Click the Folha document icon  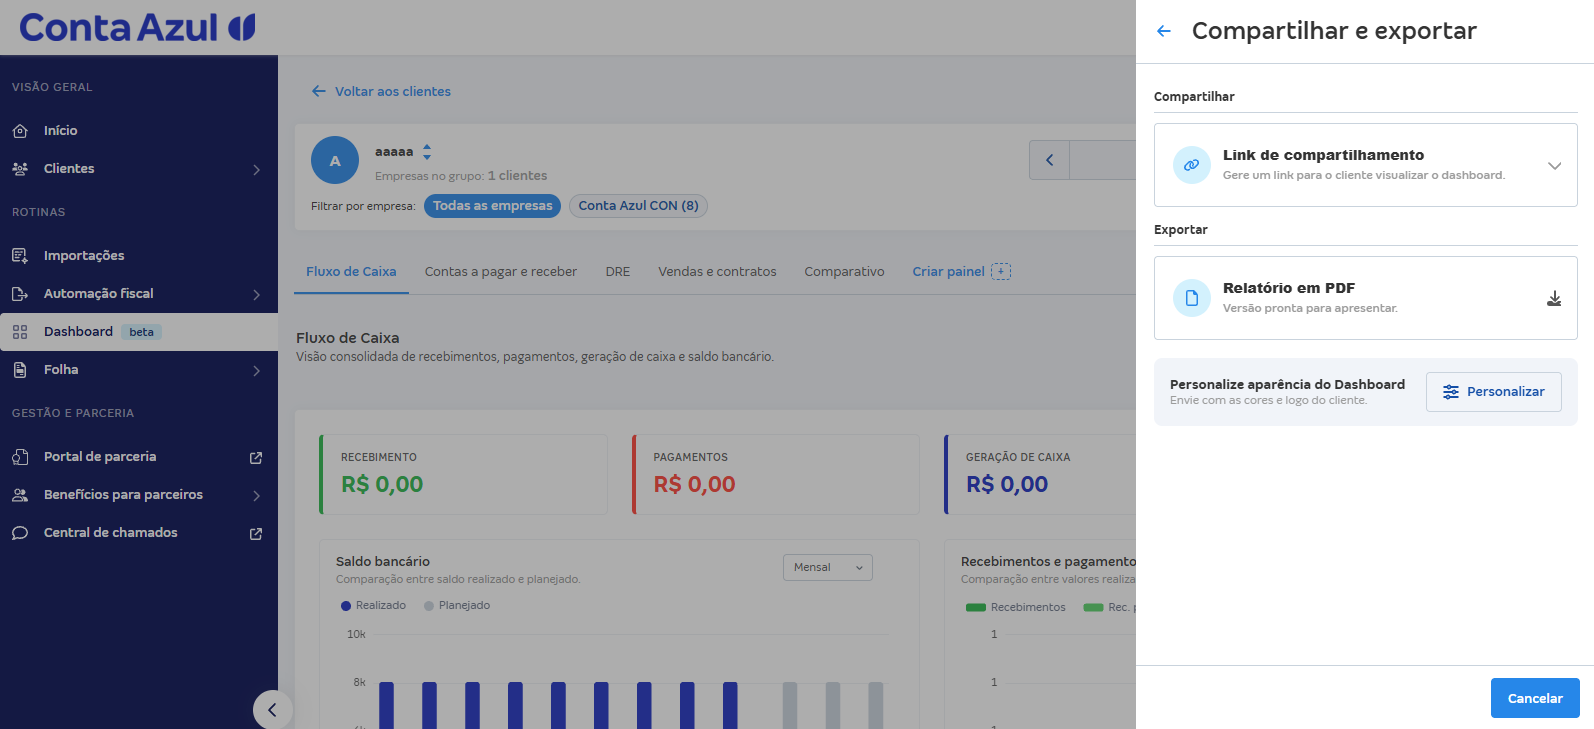coord(20,370)
